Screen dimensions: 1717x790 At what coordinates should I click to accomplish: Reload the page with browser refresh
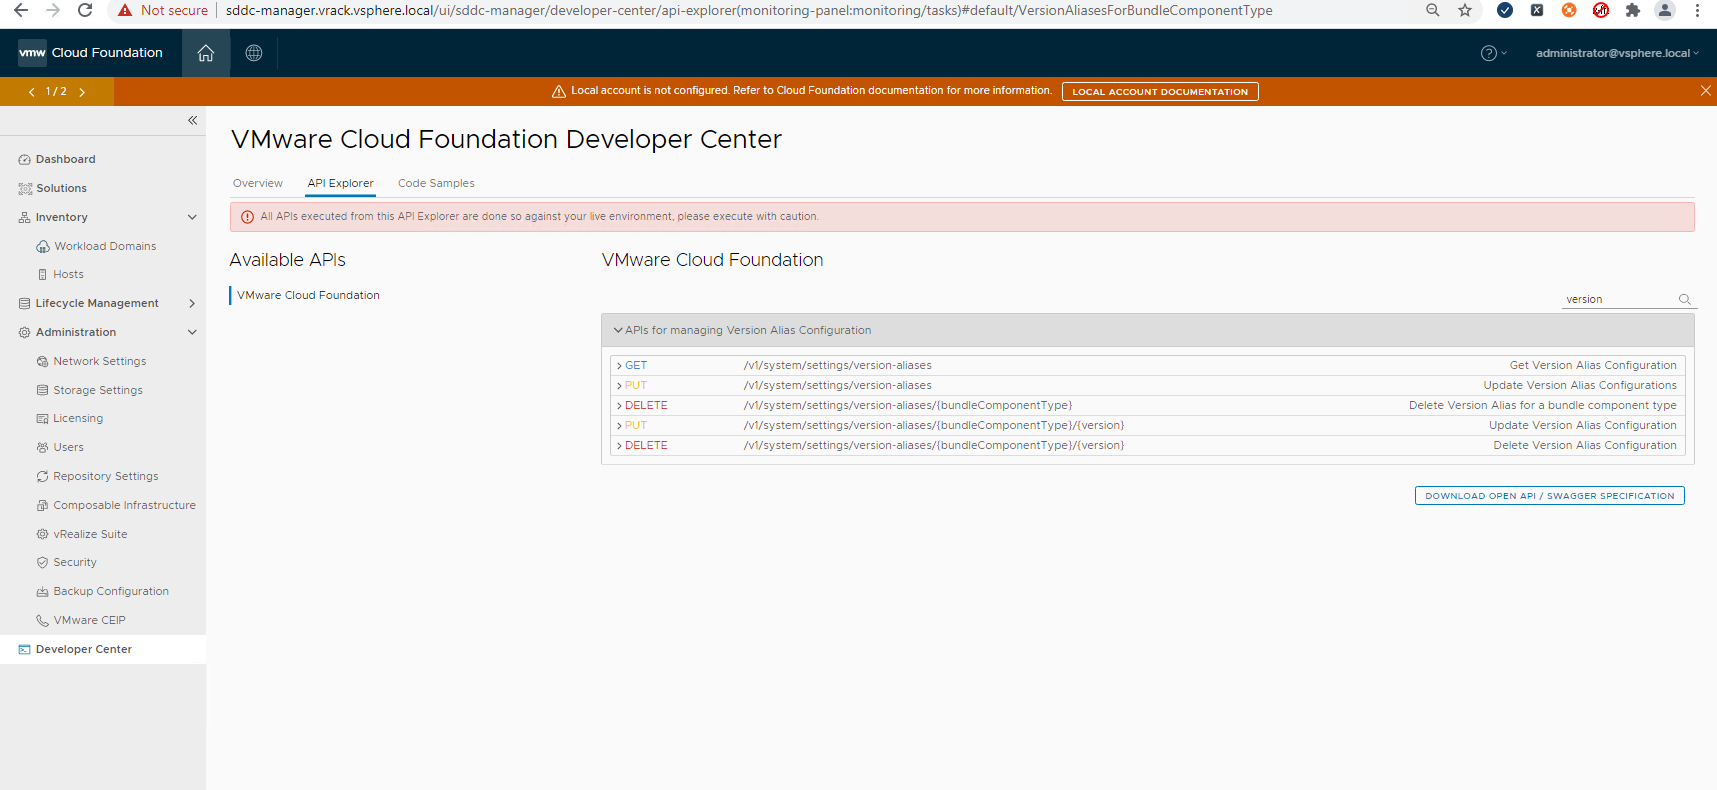coord(85,10)
